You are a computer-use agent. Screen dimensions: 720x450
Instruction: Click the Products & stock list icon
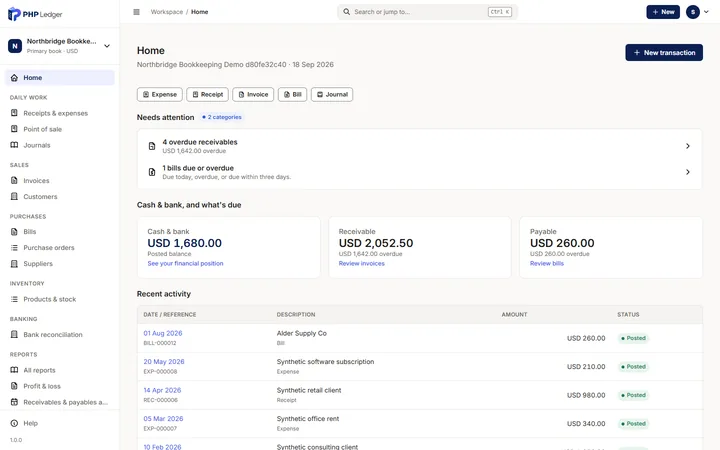pos(14,299)
